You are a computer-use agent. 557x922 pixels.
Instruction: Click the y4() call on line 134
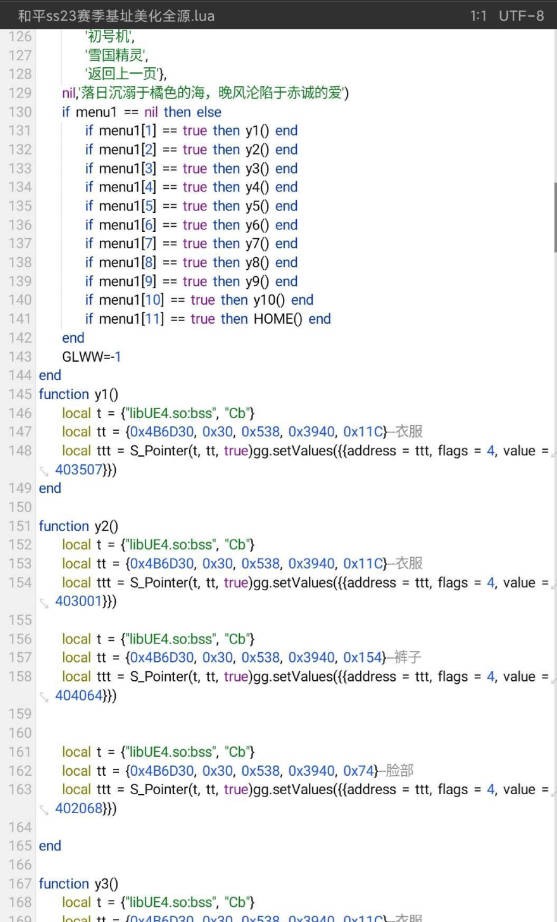coord(257,187)
